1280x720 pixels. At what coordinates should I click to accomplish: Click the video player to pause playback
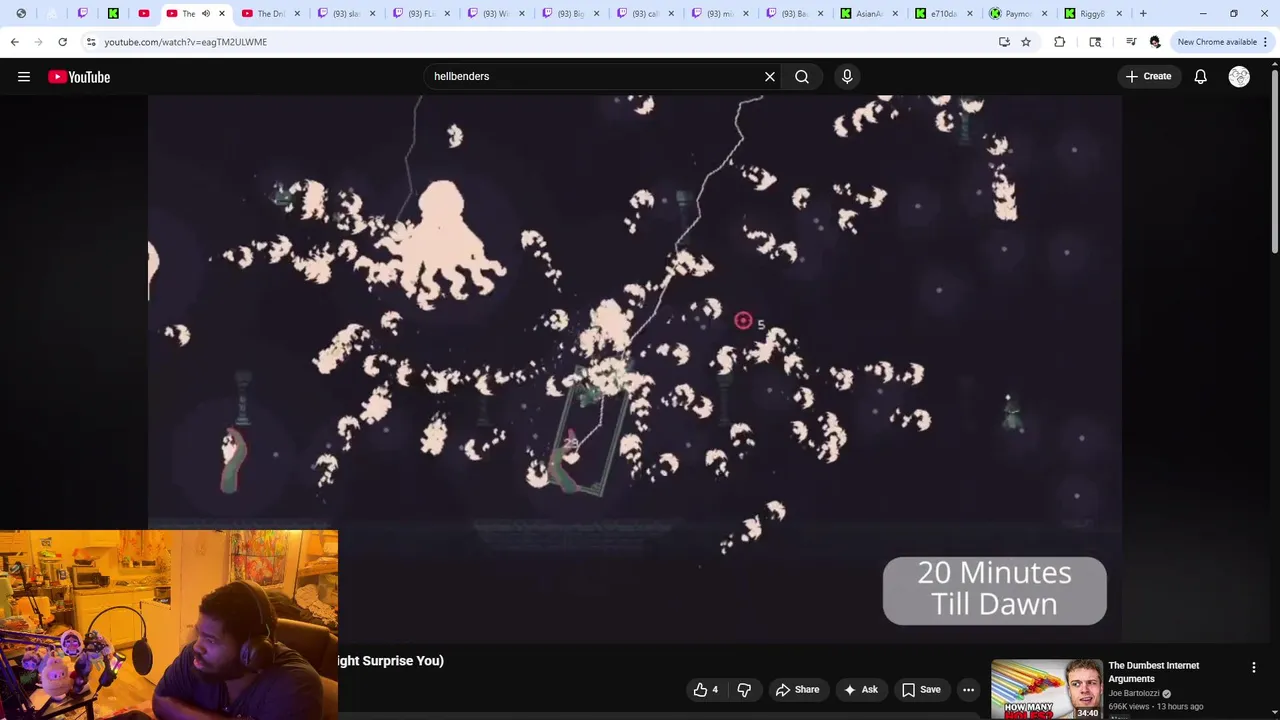tap(634, 370)
